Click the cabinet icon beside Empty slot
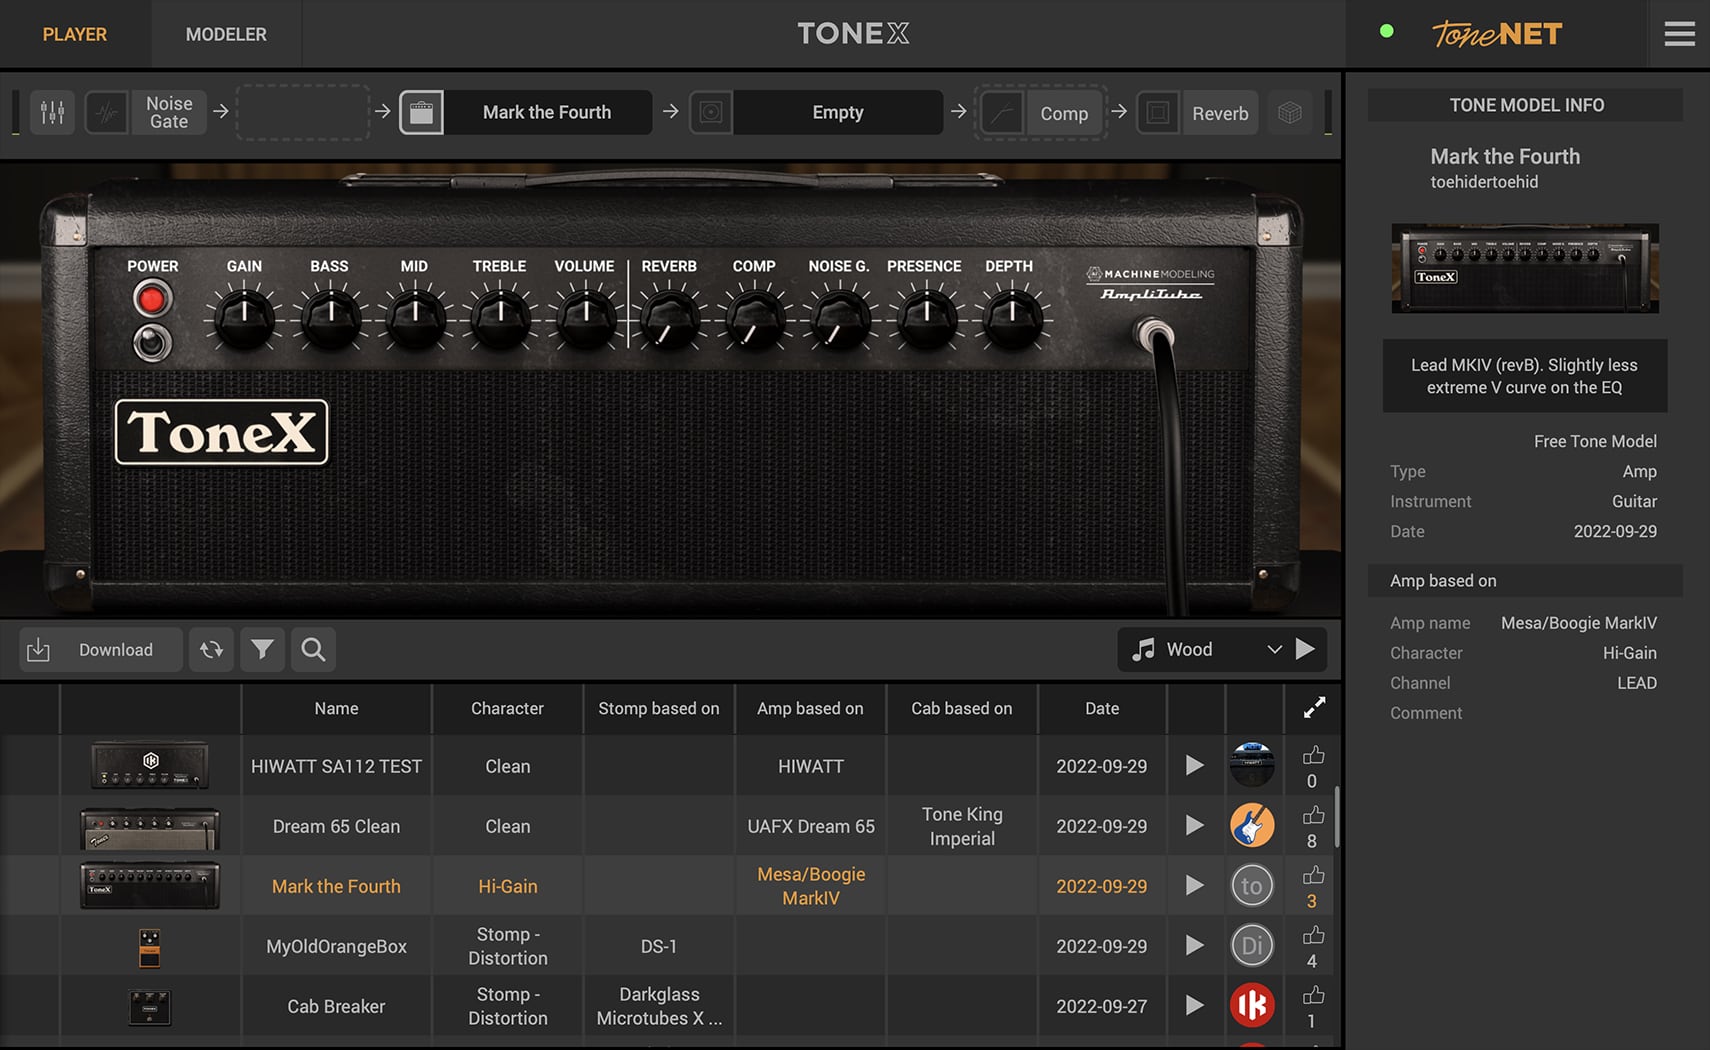 tap(711, 113)
